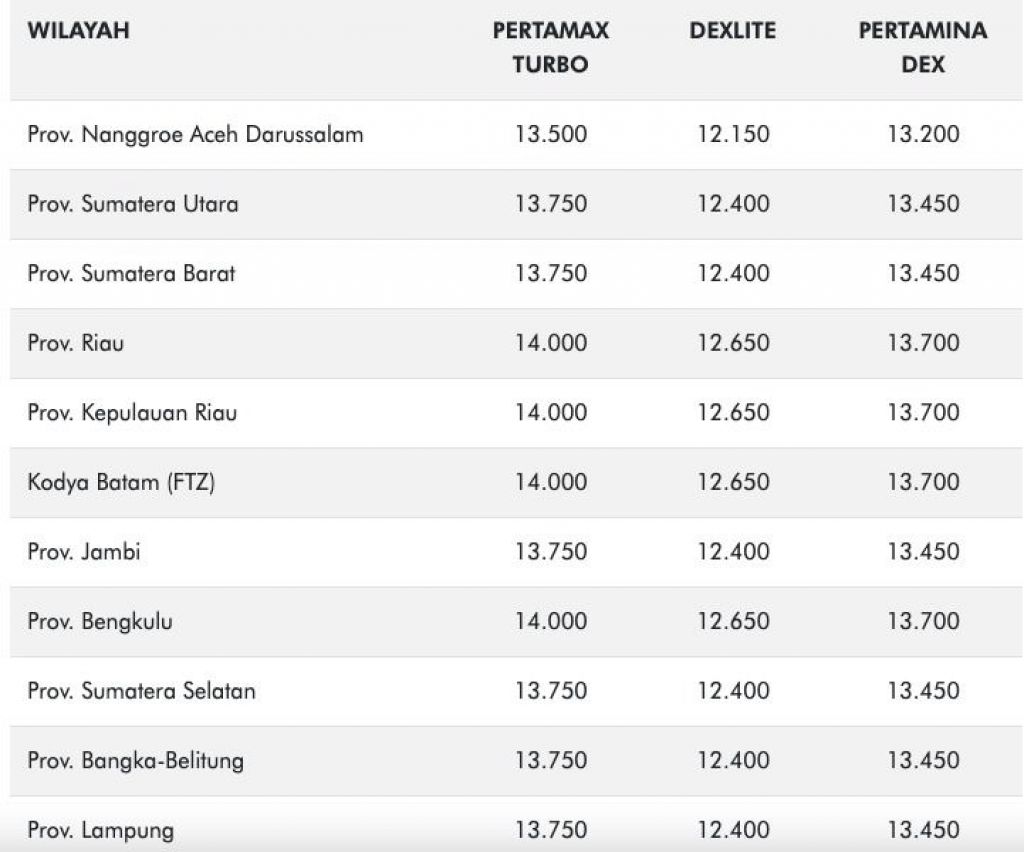Click the Prov. Riau row label
The image size is (1024, 852).
[76, 343]
